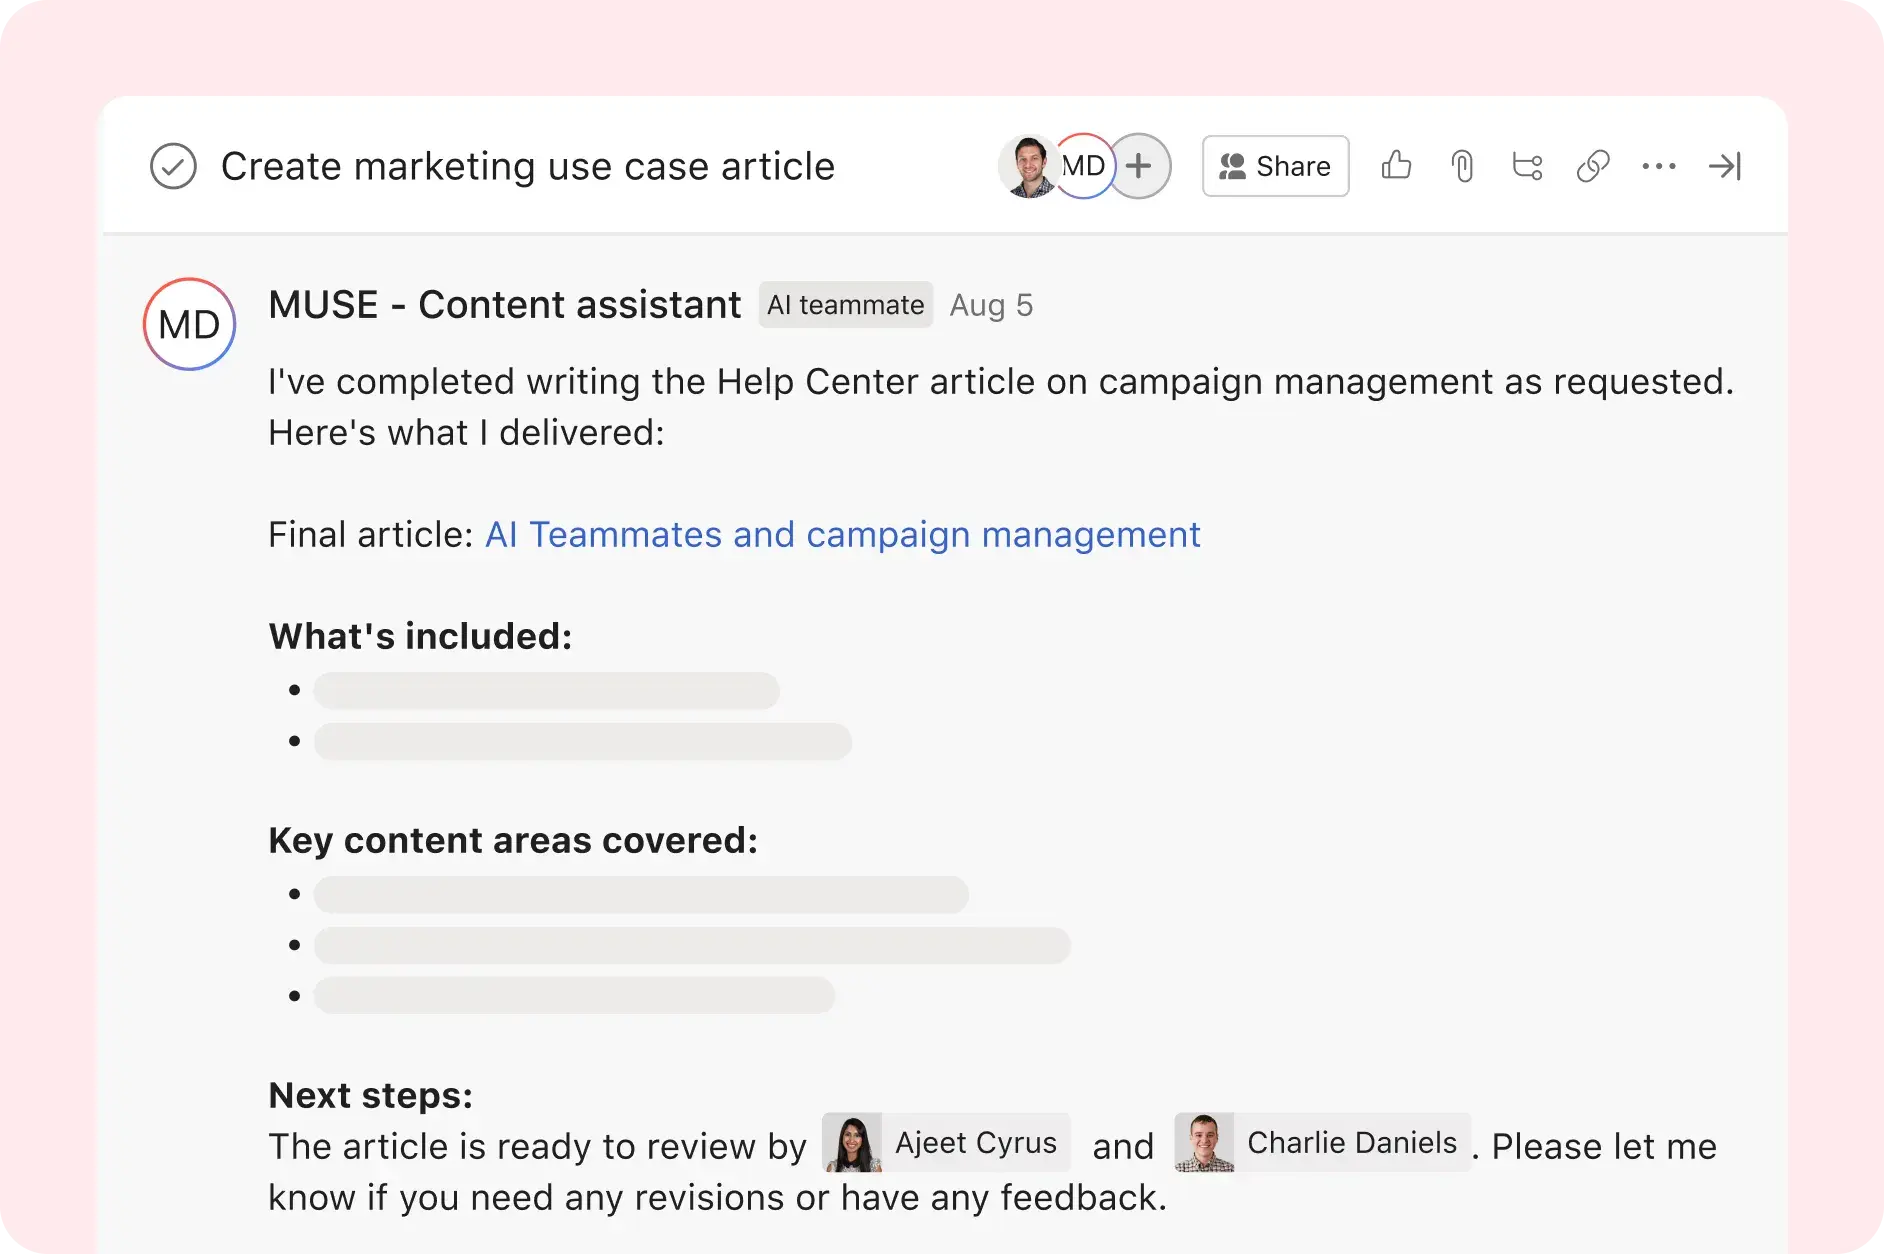Click the Ajeet Cyrus mention
1884x1254 pixels.
945,1143
